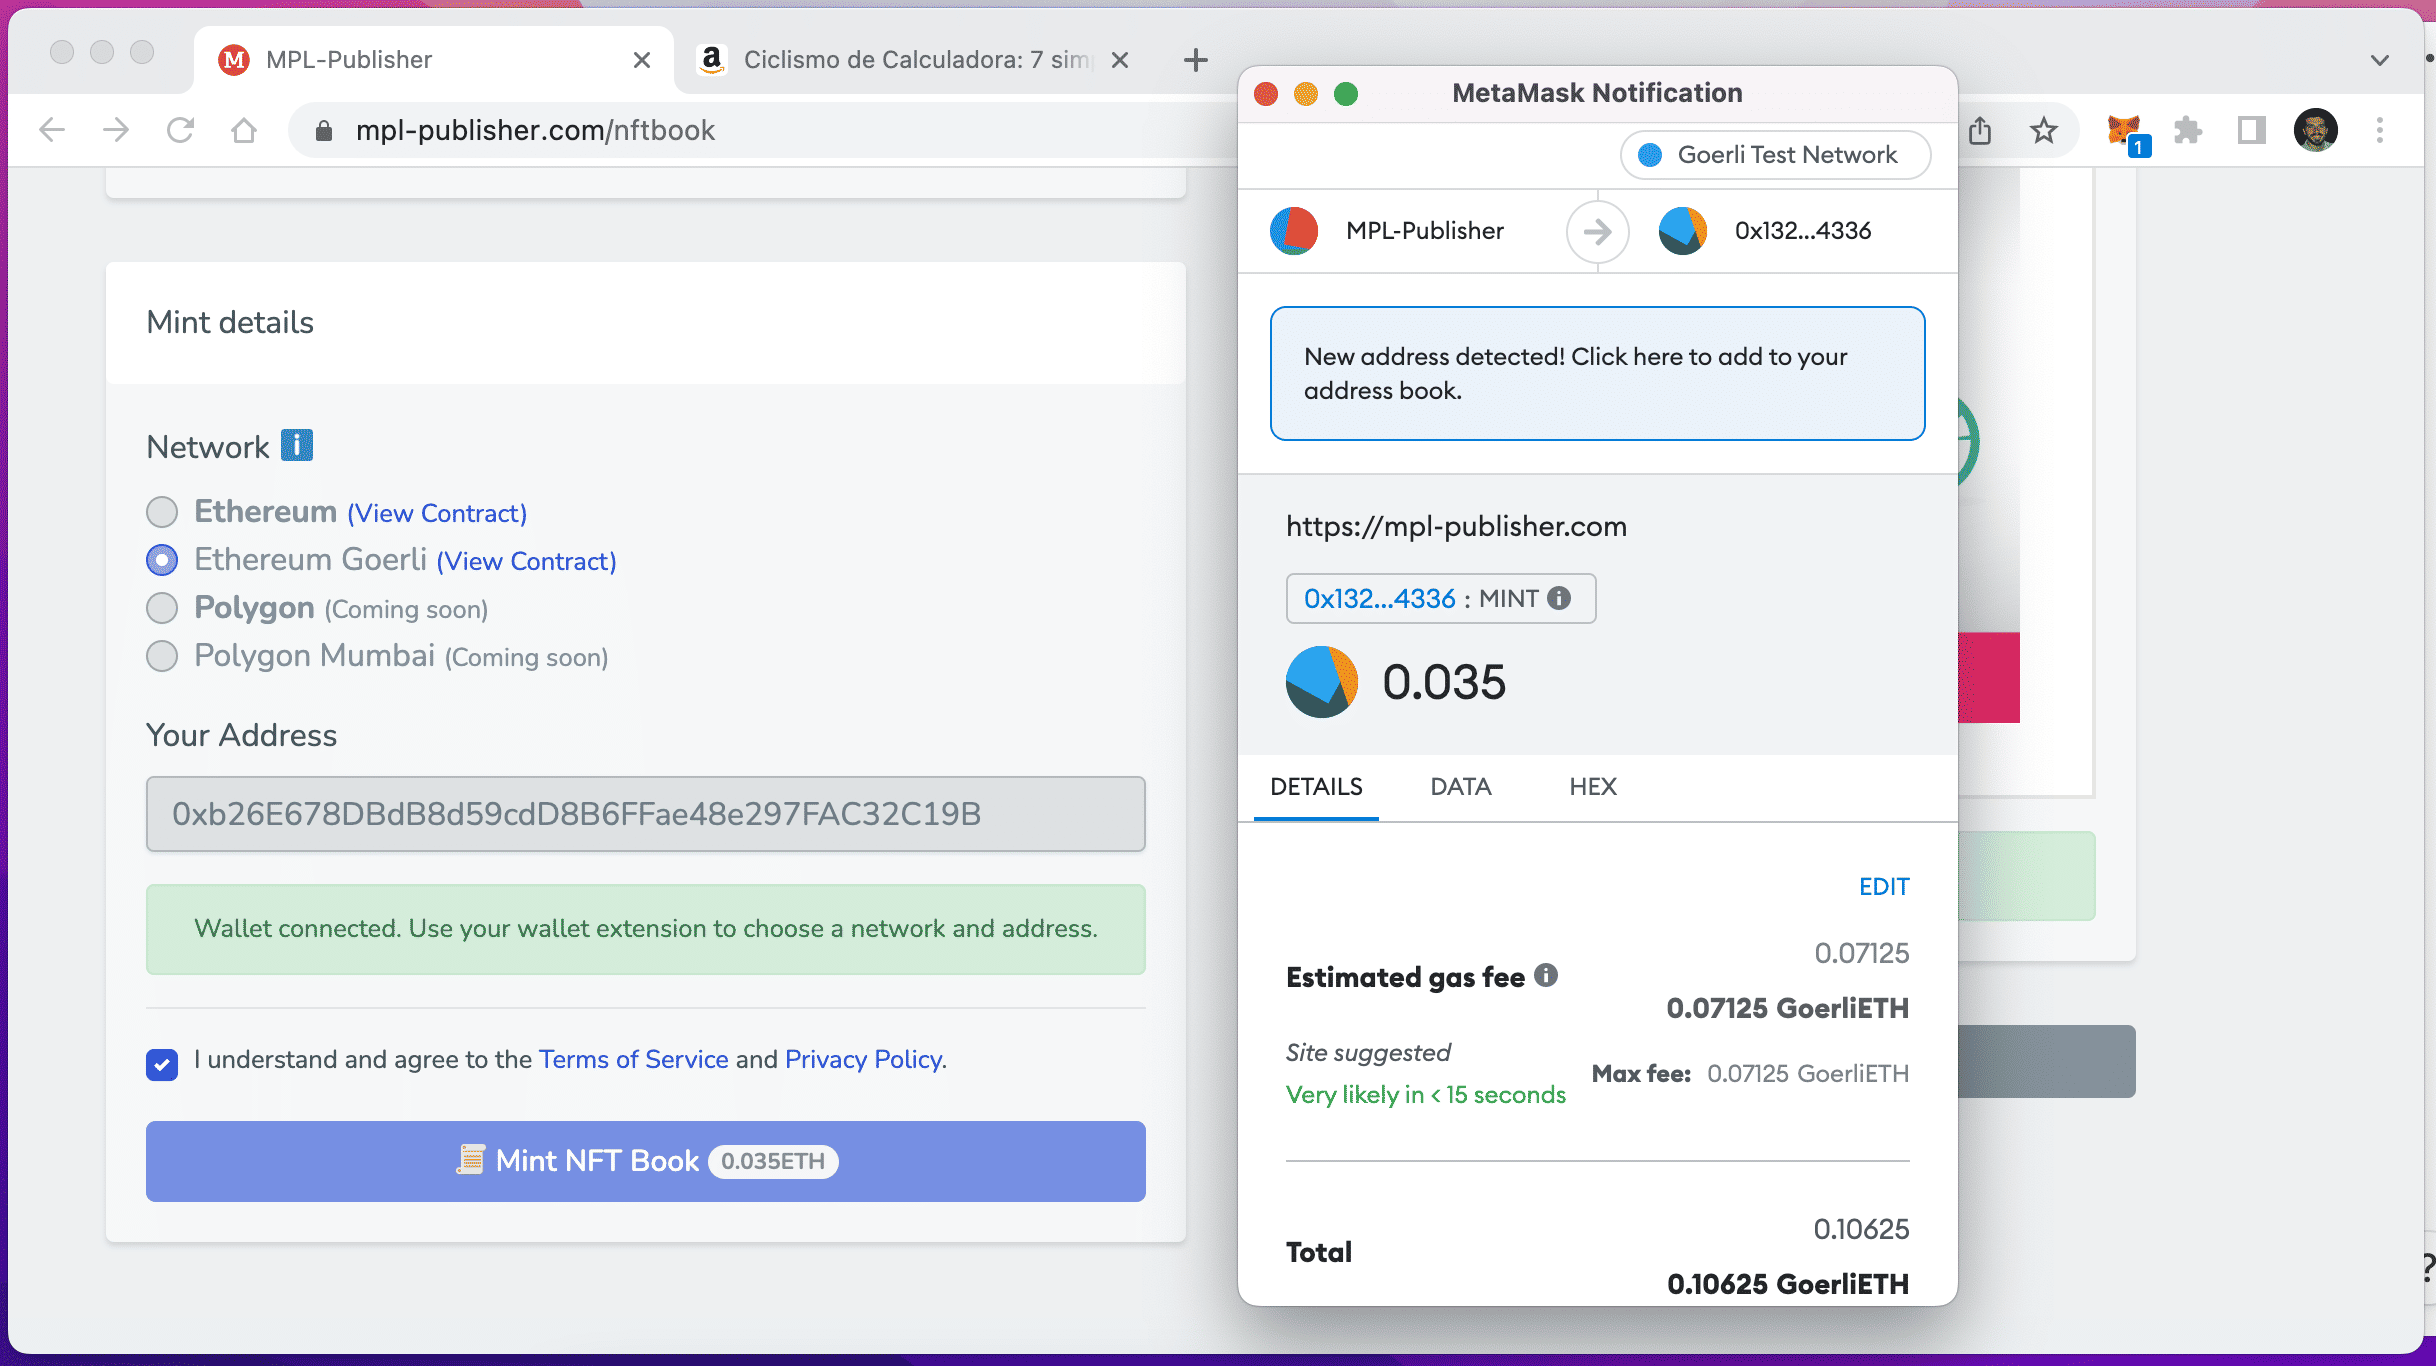Click the Site suggested label

[1368, 1052]
